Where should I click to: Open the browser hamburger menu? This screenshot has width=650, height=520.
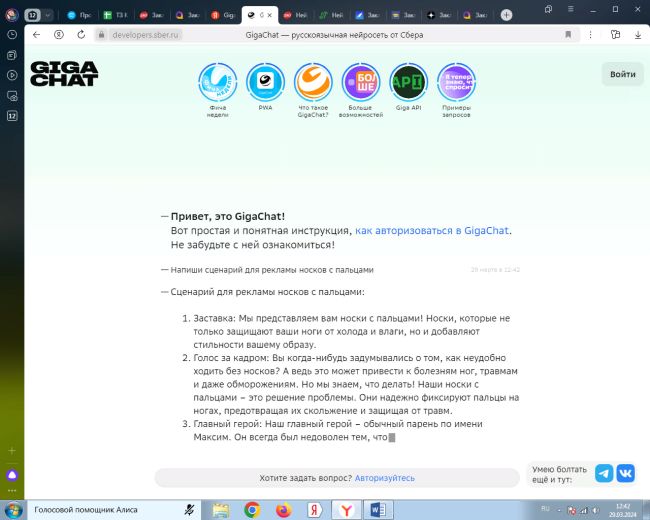click(x=571, y=9)
